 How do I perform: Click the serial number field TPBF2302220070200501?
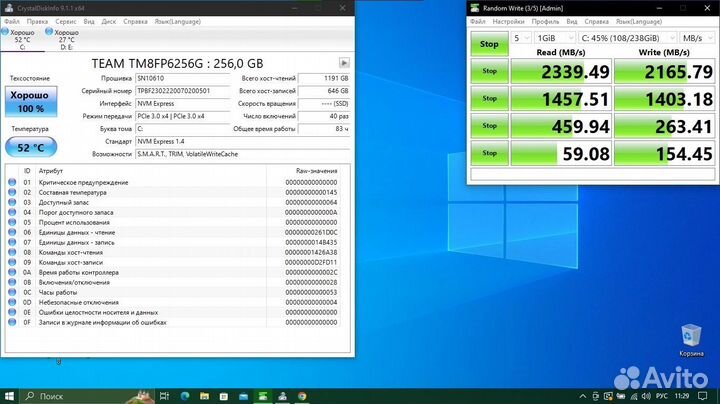point(182,91)
